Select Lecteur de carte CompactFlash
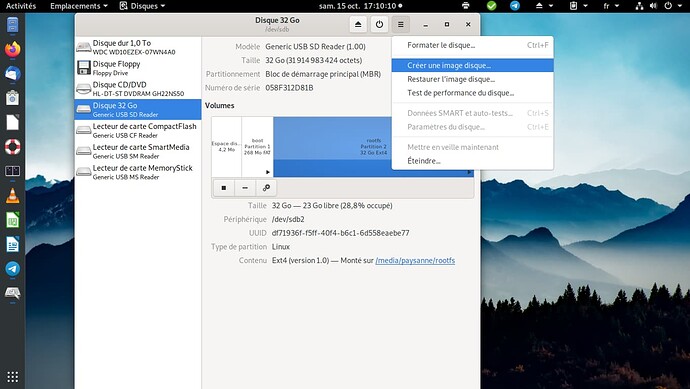This screenshot has width=690, height=389. coord(138,130)
